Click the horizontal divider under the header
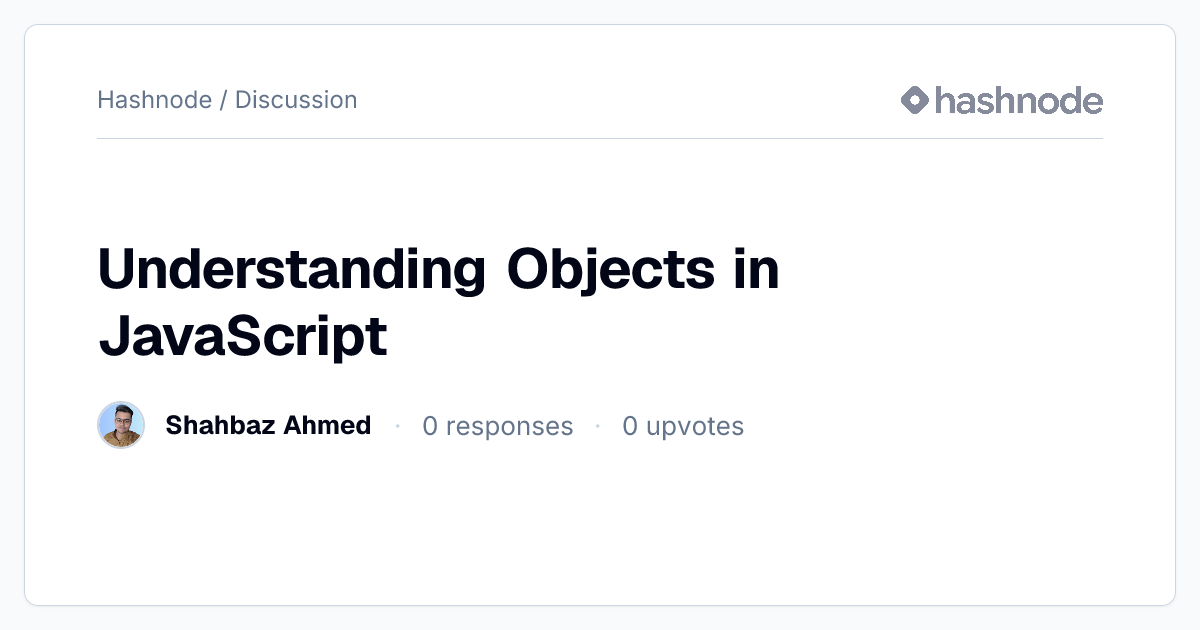 coord(600,138)
